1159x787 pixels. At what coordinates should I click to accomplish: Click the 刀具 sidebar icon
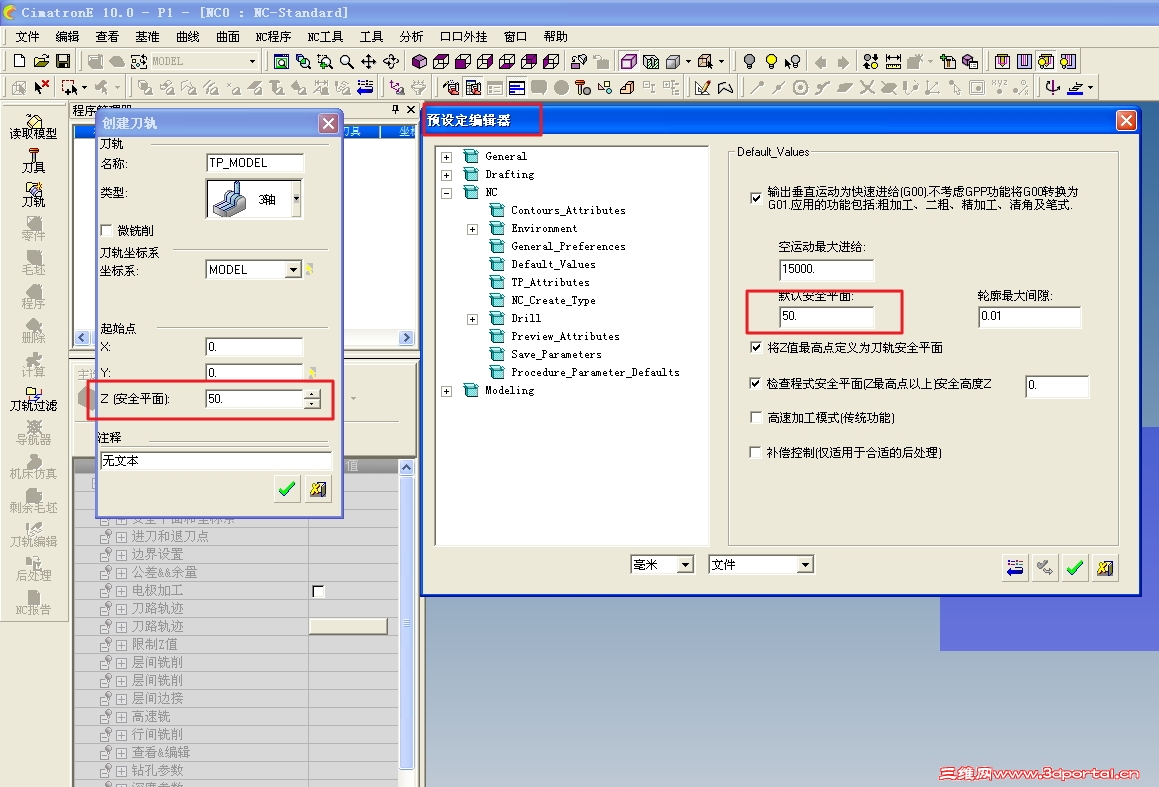[33, 160]
